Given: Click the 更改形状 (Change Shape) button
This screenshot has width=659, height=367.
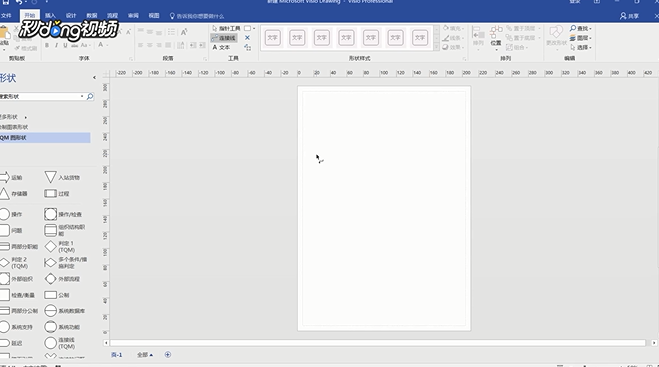Looking at the screenshot, I should (556, 37).
